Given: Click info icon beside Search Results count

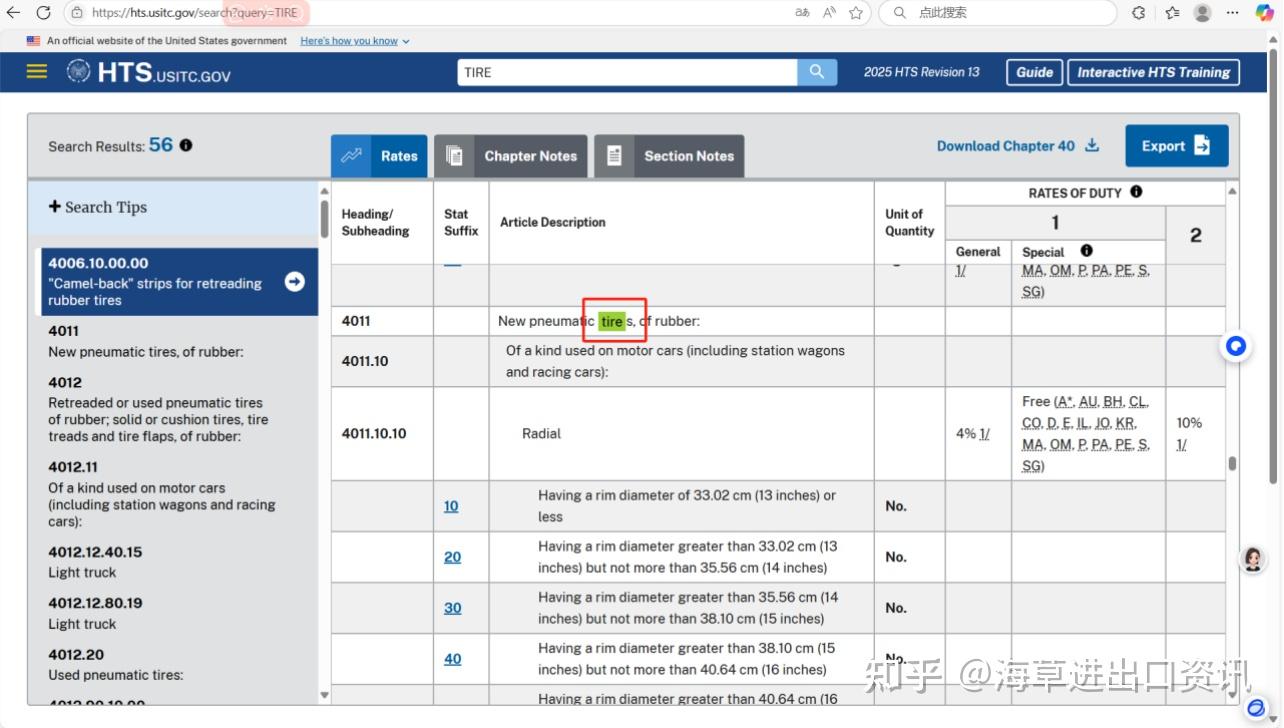Looking at the screenshot, I should (x=186, y=145).
